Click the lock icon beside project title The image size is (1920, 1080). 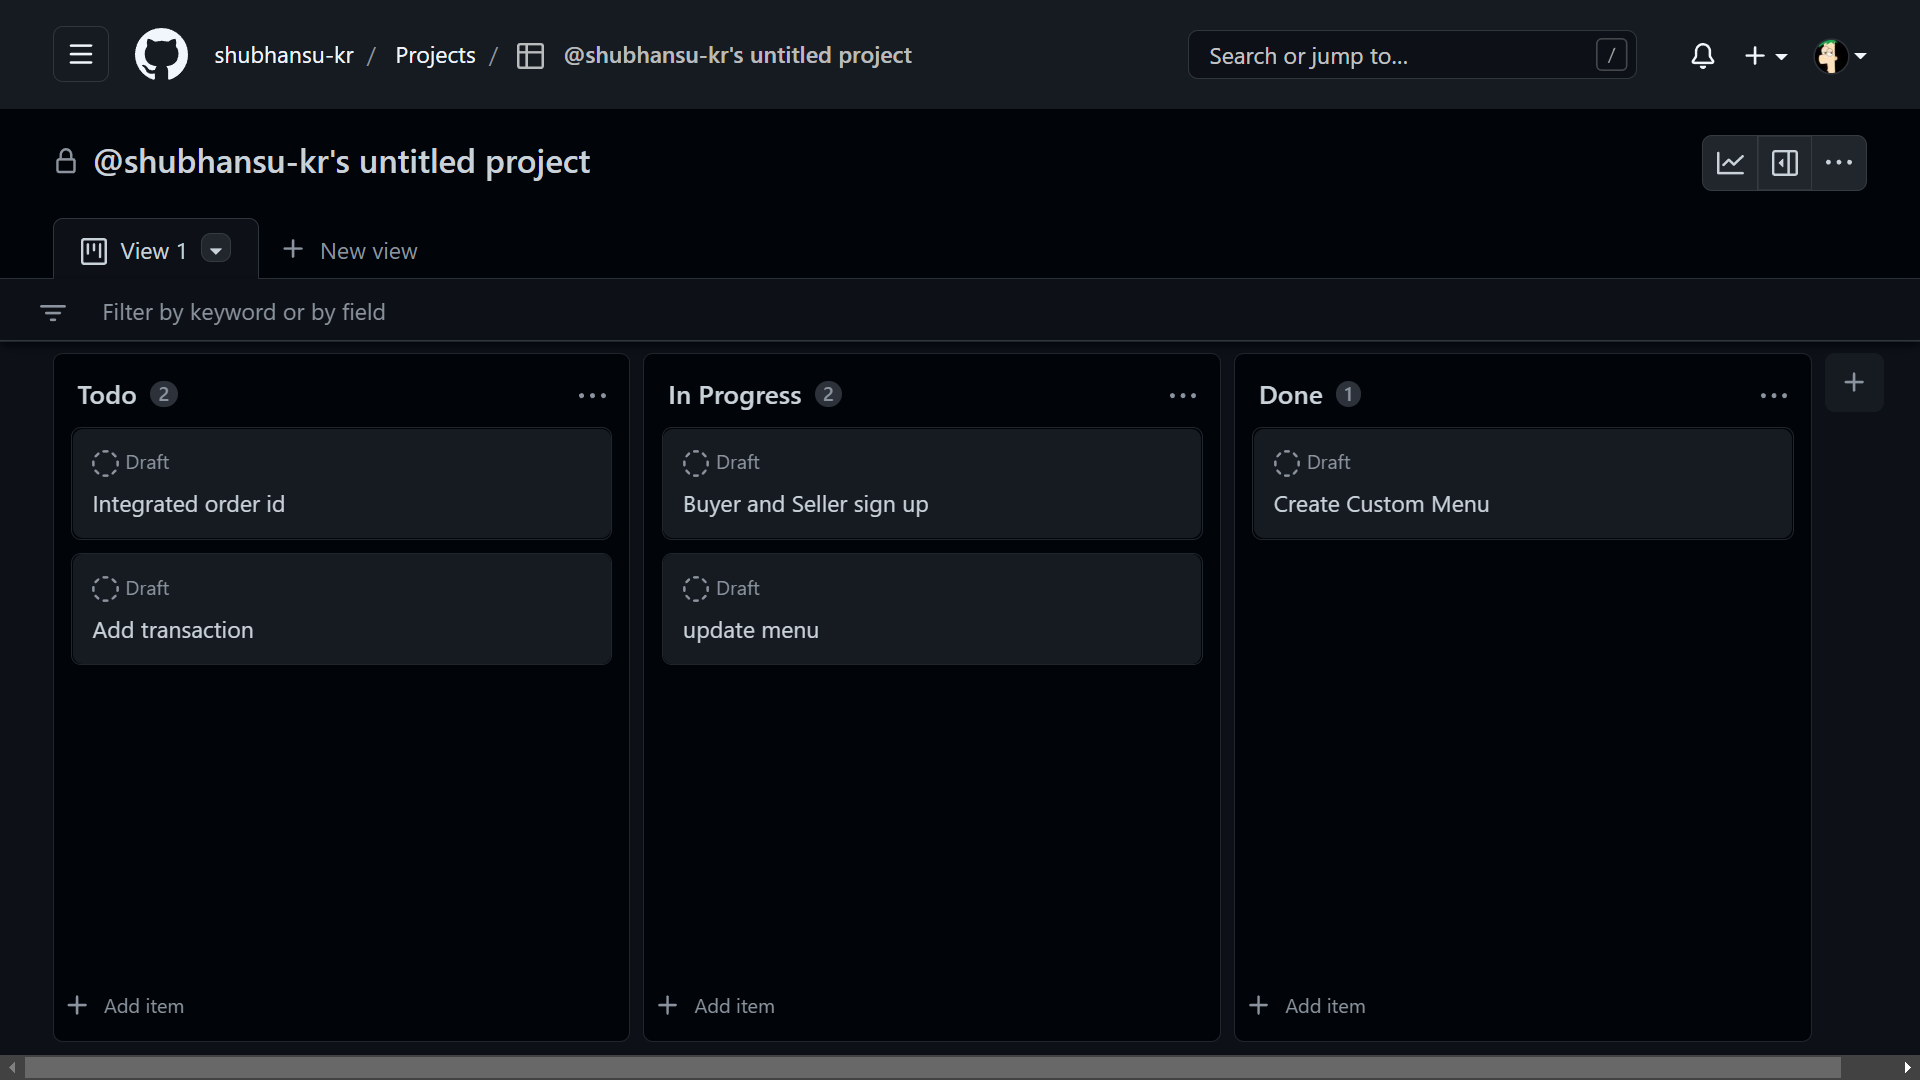(x=66, y=161)
